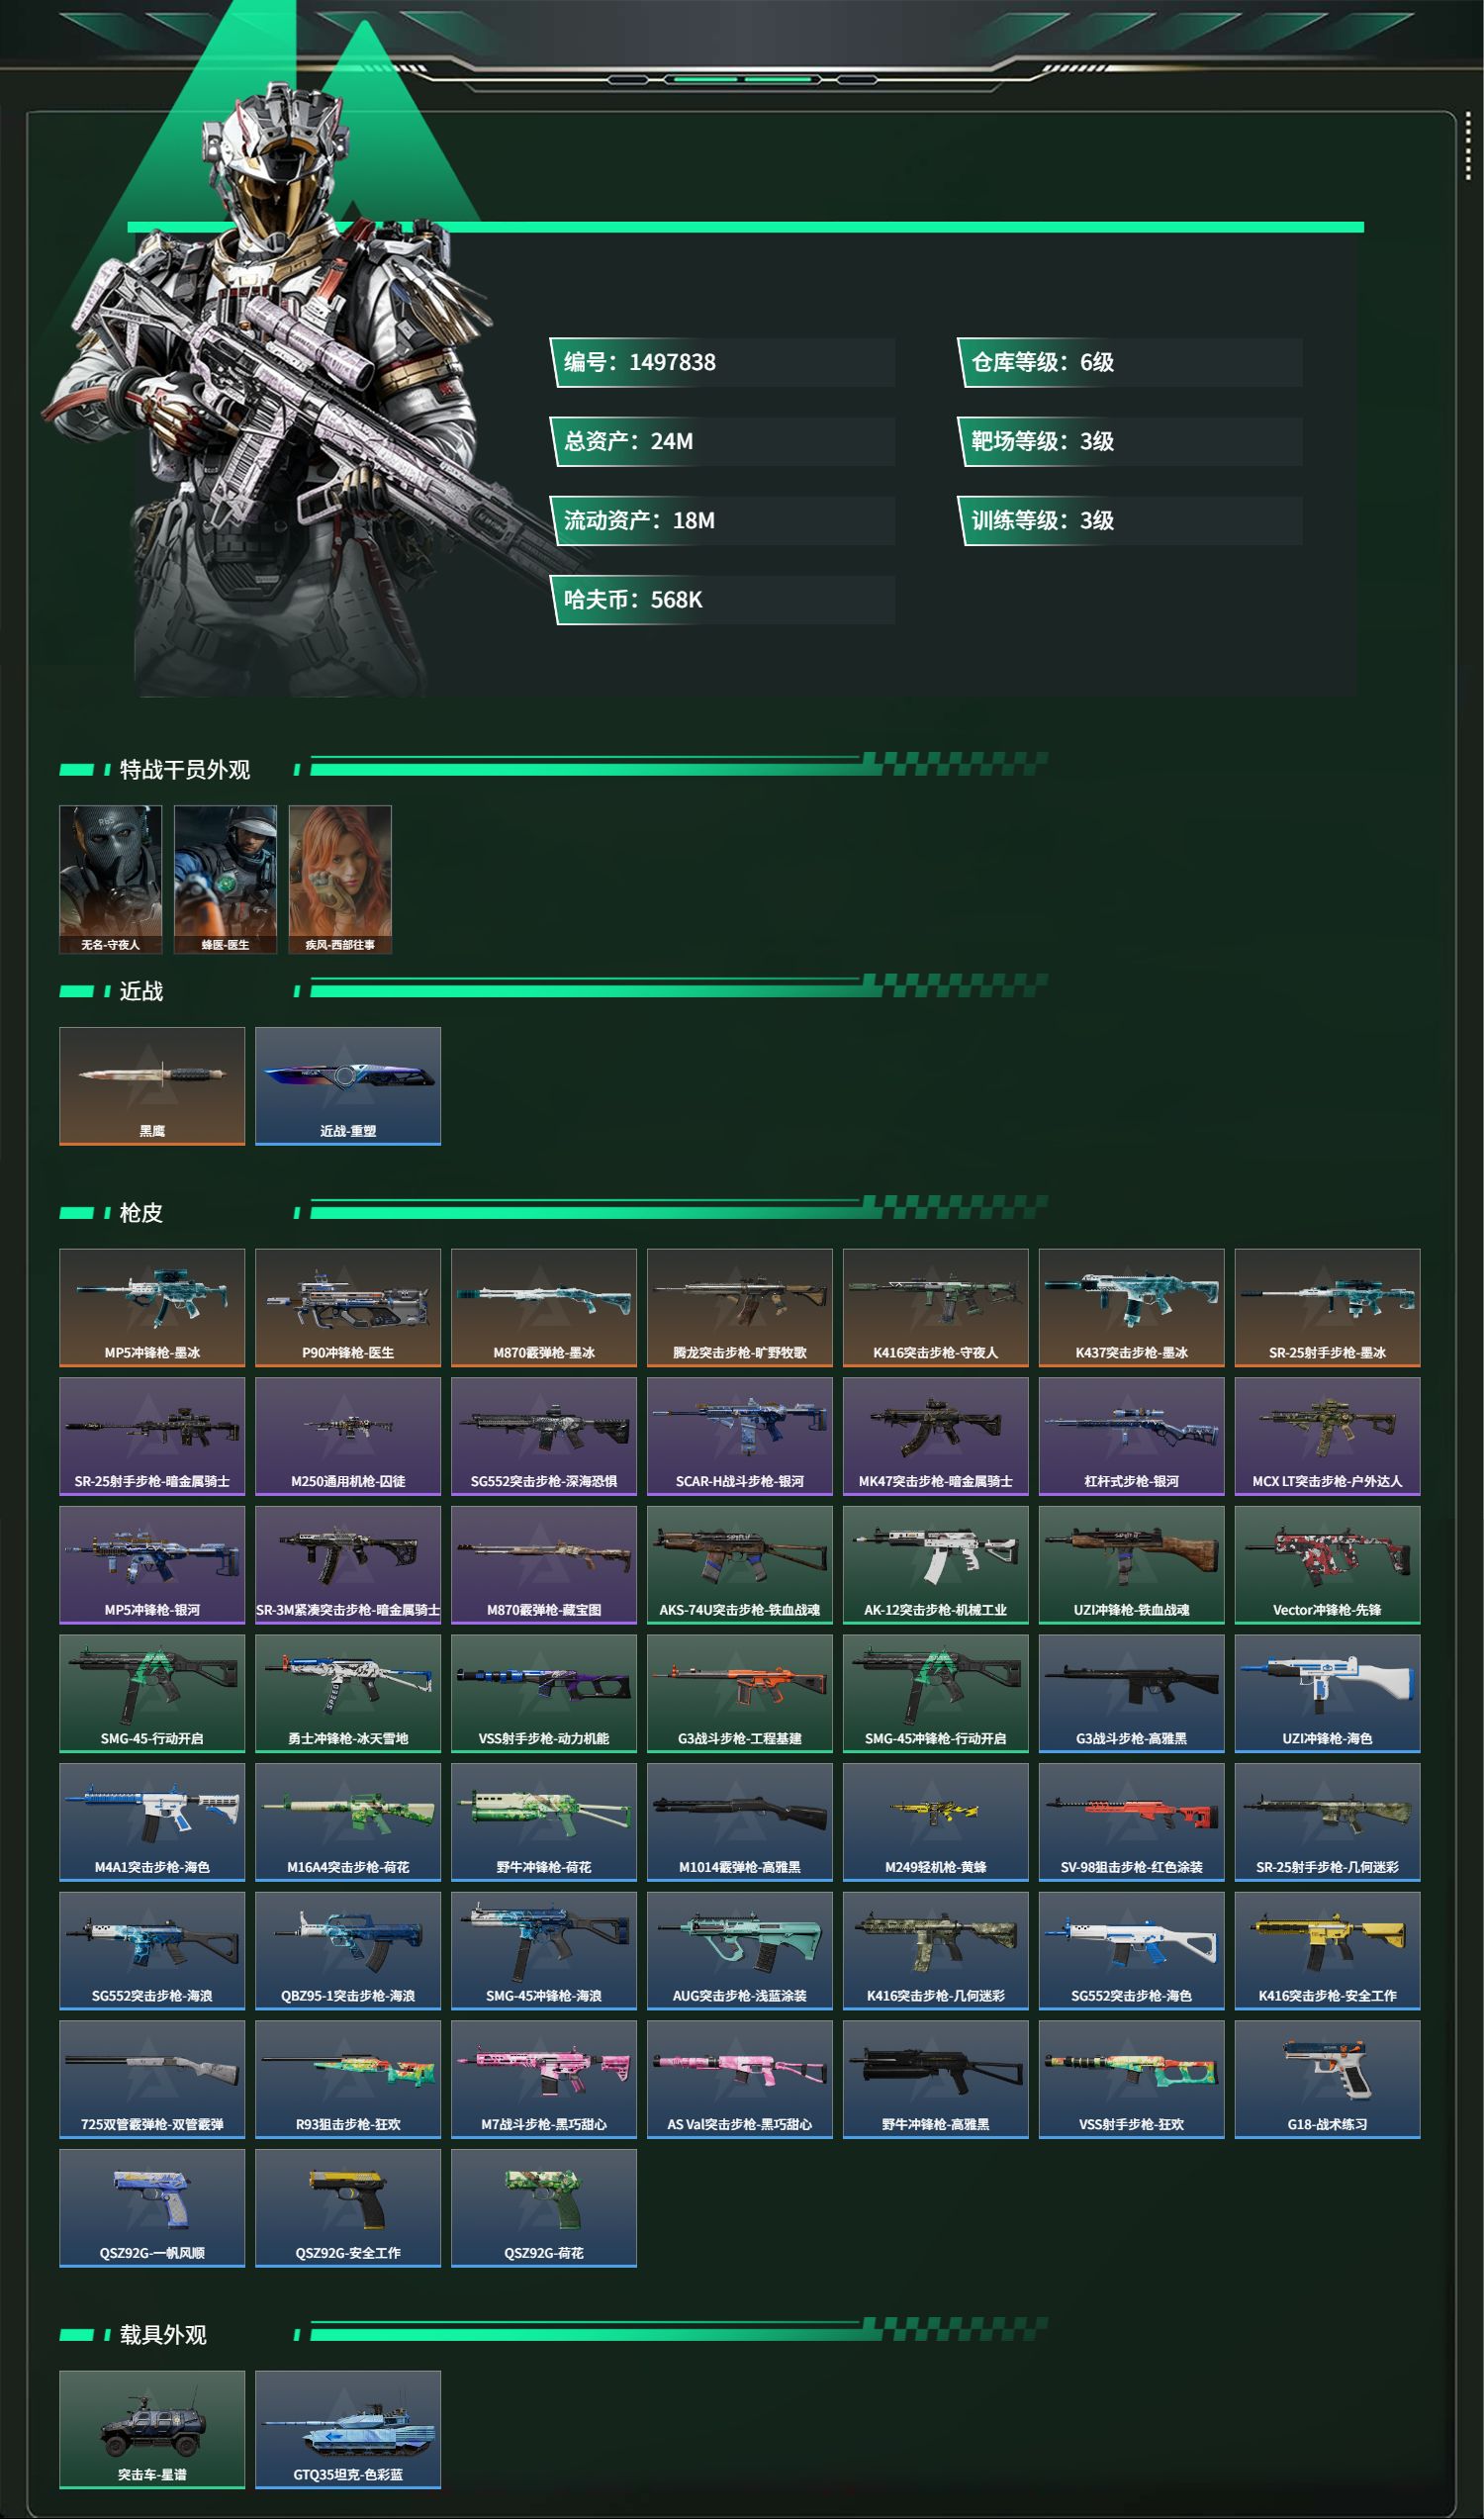Select the UZI冲锋枪-海色 skin card

[1328, 1693]
